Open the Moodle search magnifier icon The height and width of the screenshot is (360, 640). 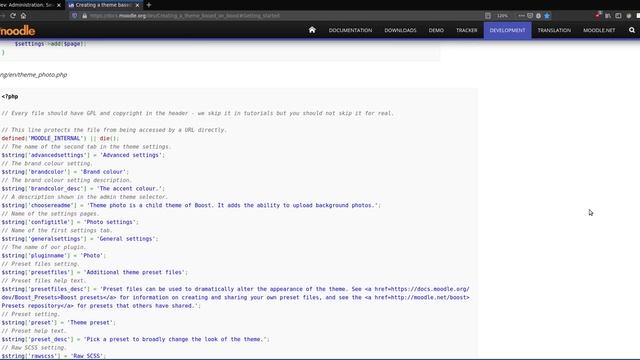tap(632, 30)
